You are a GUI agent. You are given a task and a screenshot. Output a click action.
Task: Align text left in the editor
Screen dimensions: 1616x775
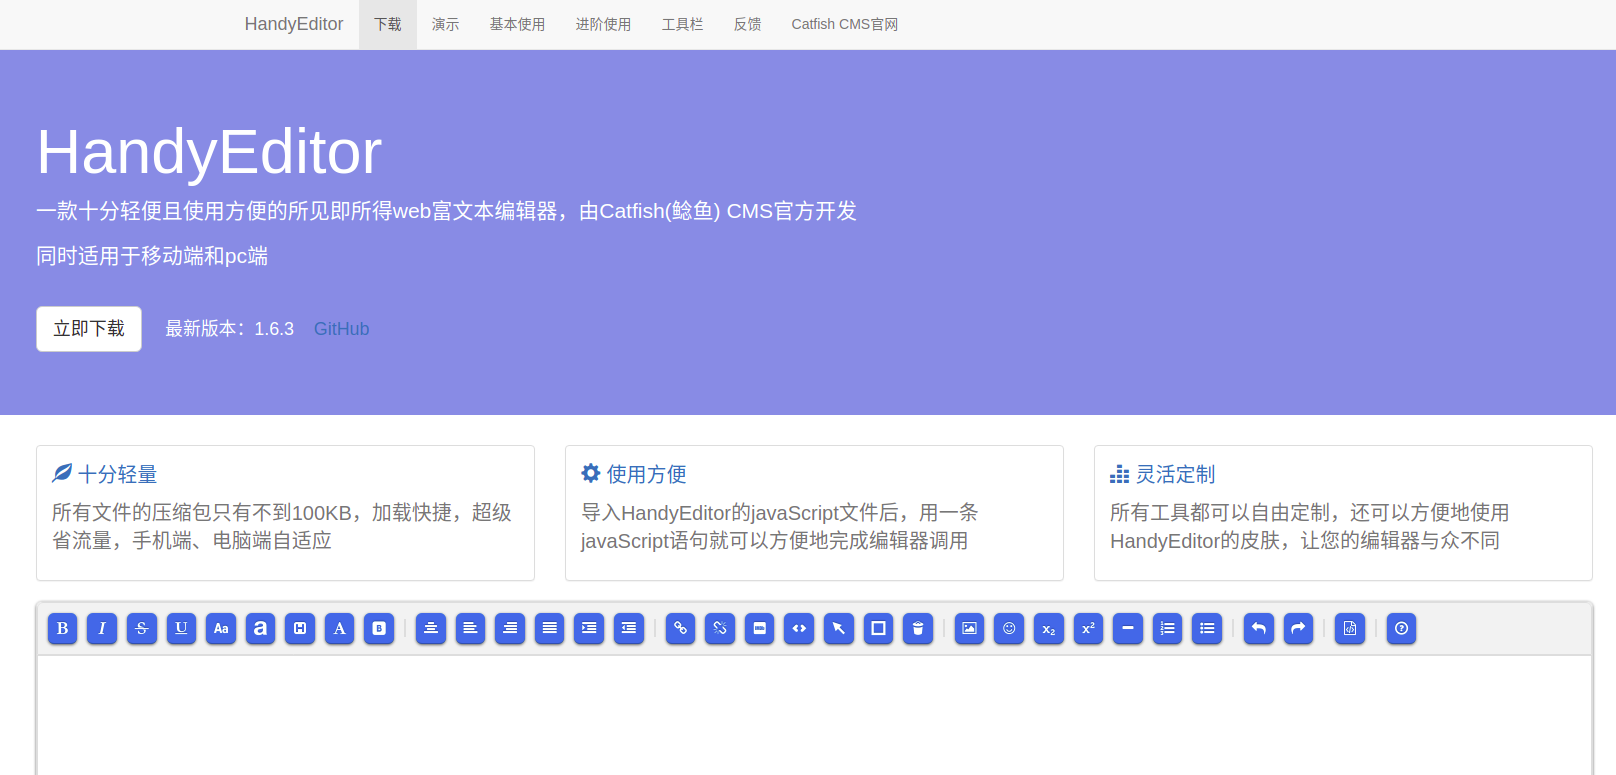[470, 628]
